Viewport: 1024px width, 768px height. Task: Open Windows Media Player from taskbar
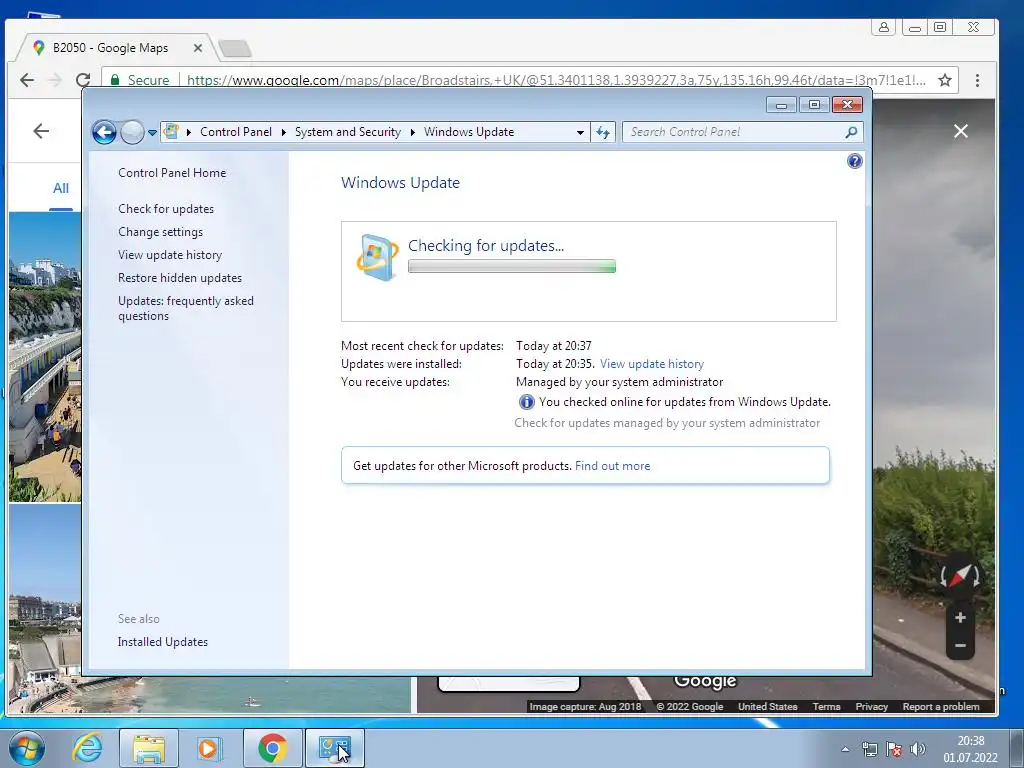point(210,748)
